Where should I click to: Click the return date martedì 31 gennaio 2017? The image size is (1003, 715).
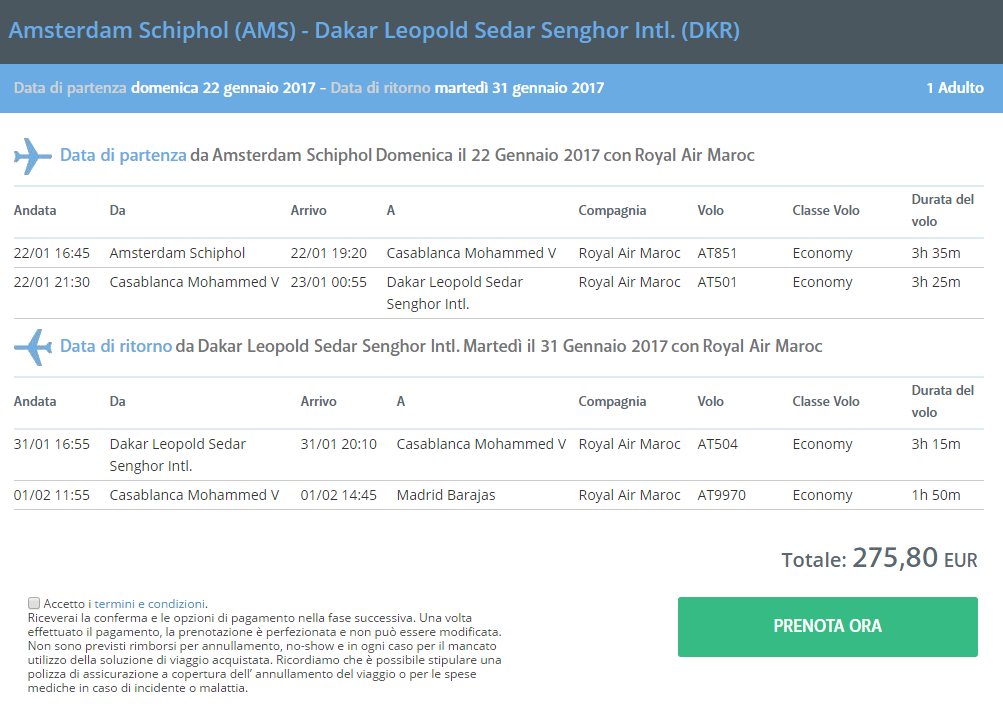point(519,88)
